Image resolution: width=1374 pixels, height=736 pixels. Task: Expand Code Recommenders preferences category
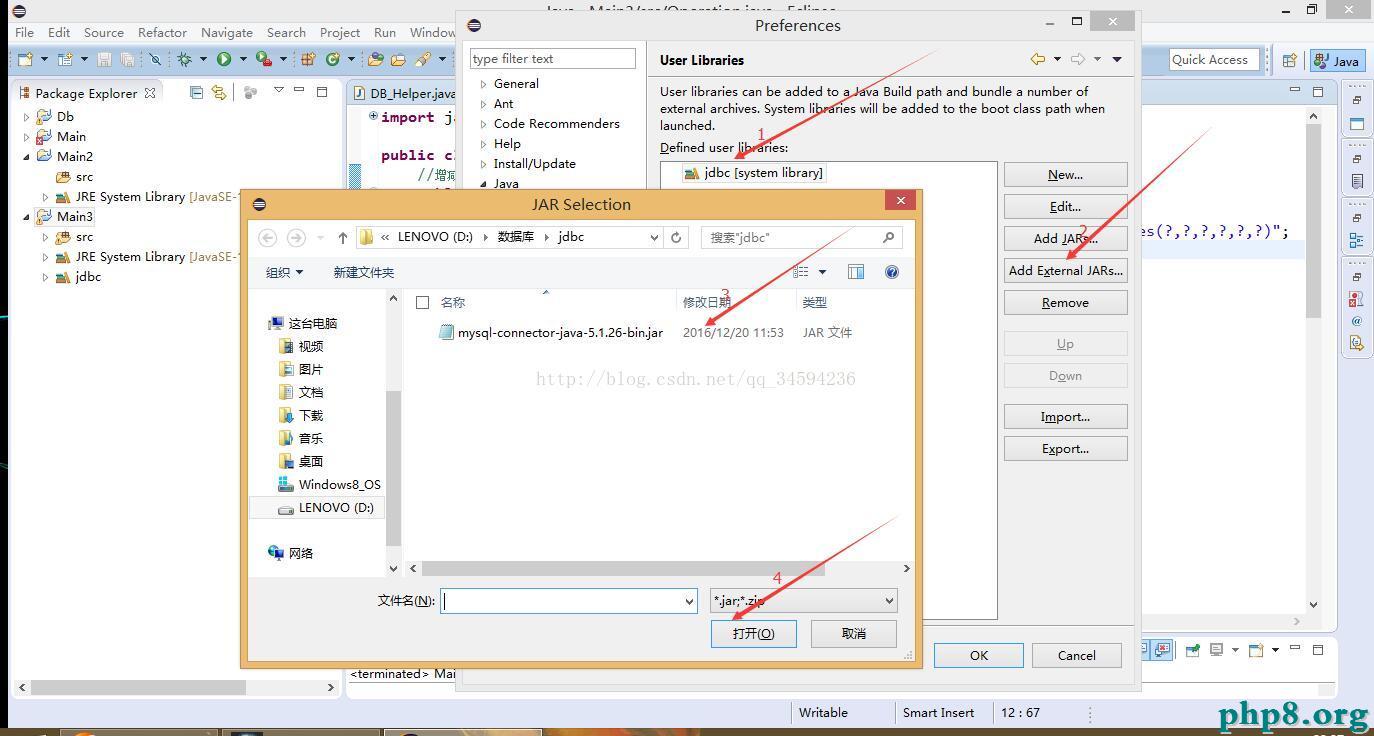(x=483, y=124)
